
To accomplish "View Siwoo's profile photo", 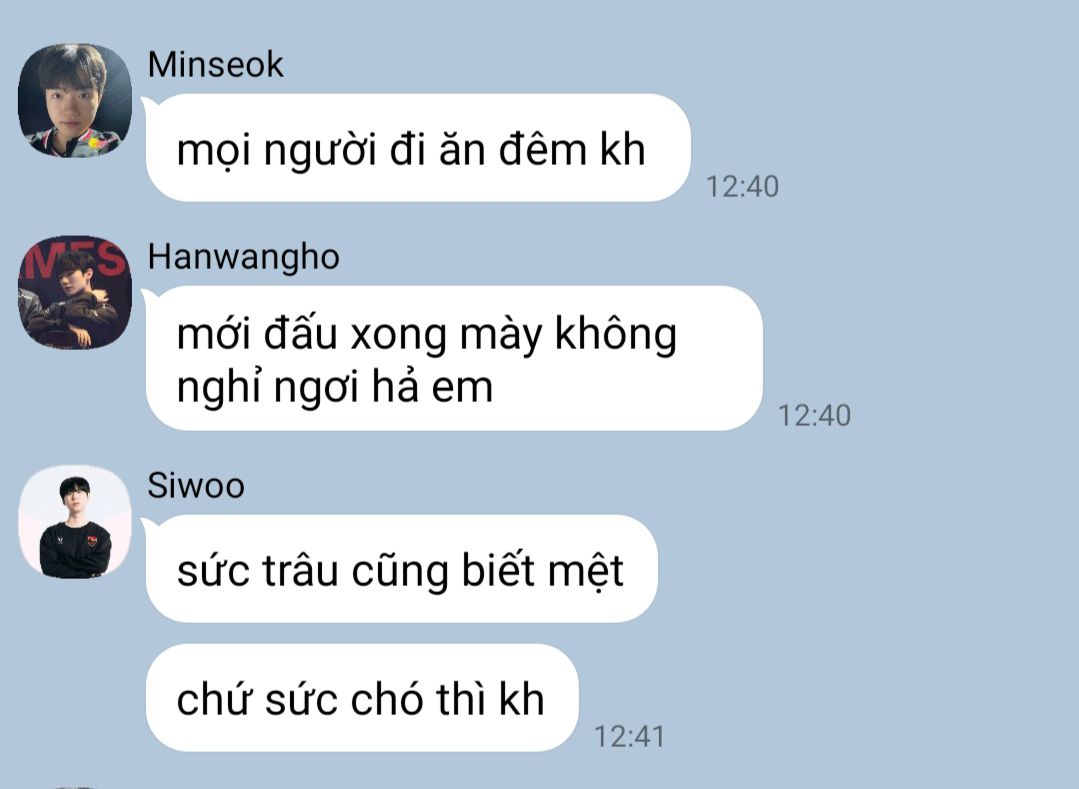I will (x=74, y=522).
